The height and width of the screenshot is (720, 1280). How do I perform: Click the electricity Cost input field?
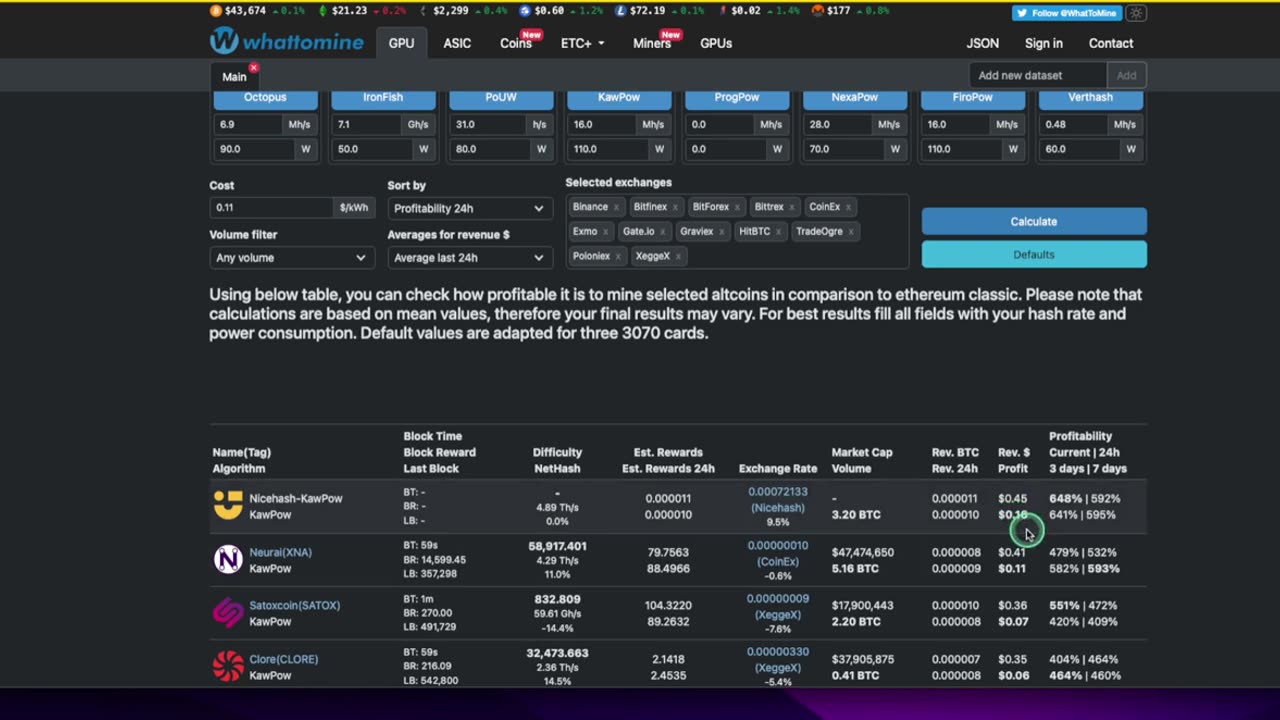272,207
